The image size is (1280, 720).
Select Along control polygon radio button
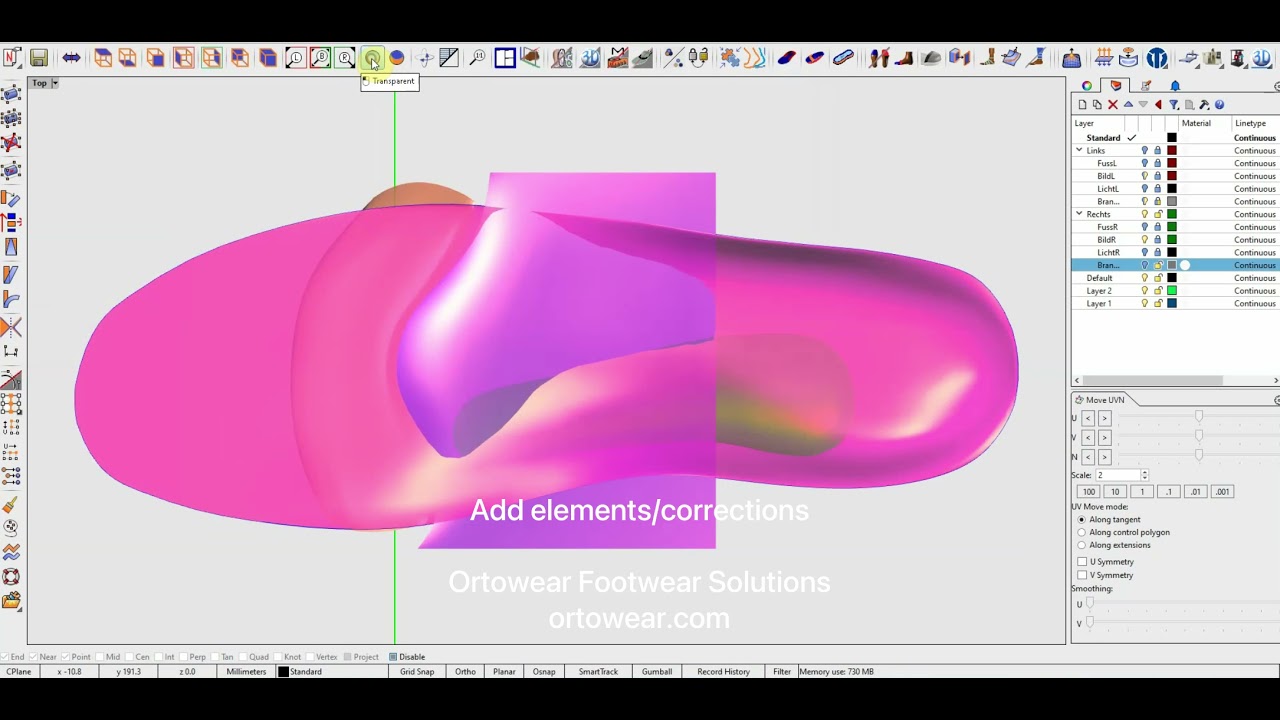click(1081, 532)
